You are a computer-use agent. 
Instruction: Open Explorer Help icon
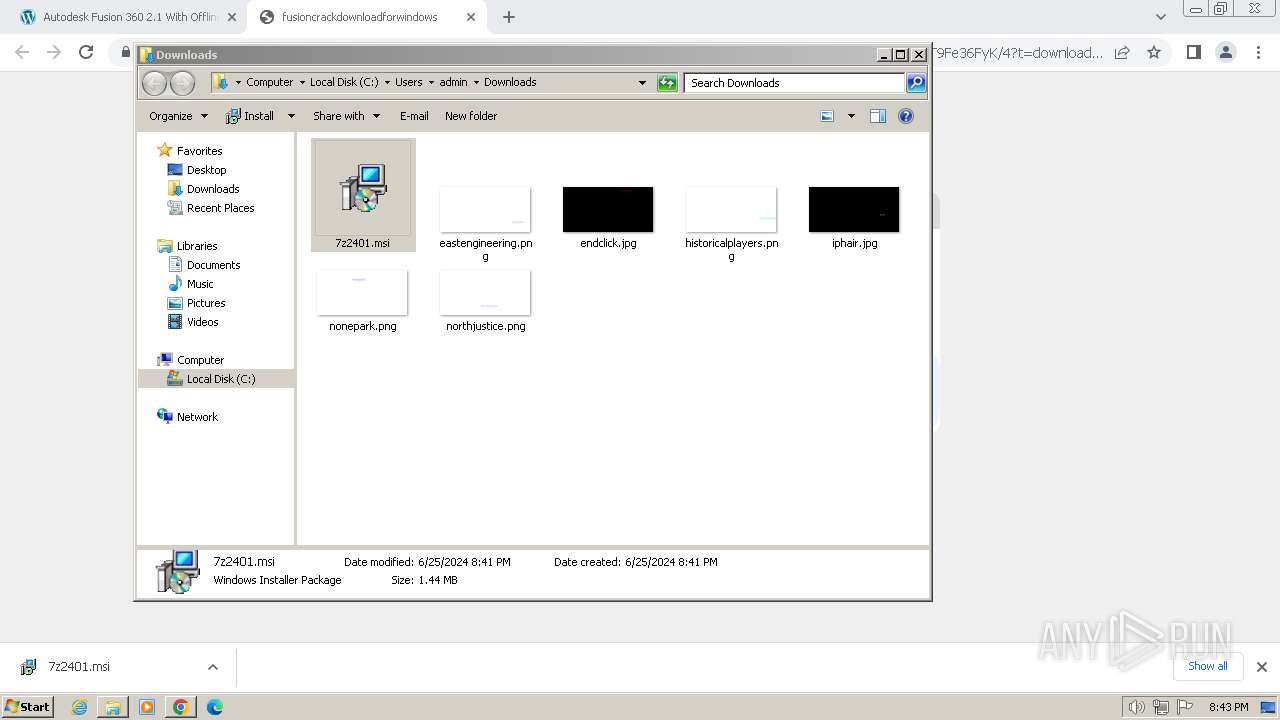[x=906, y=116]
